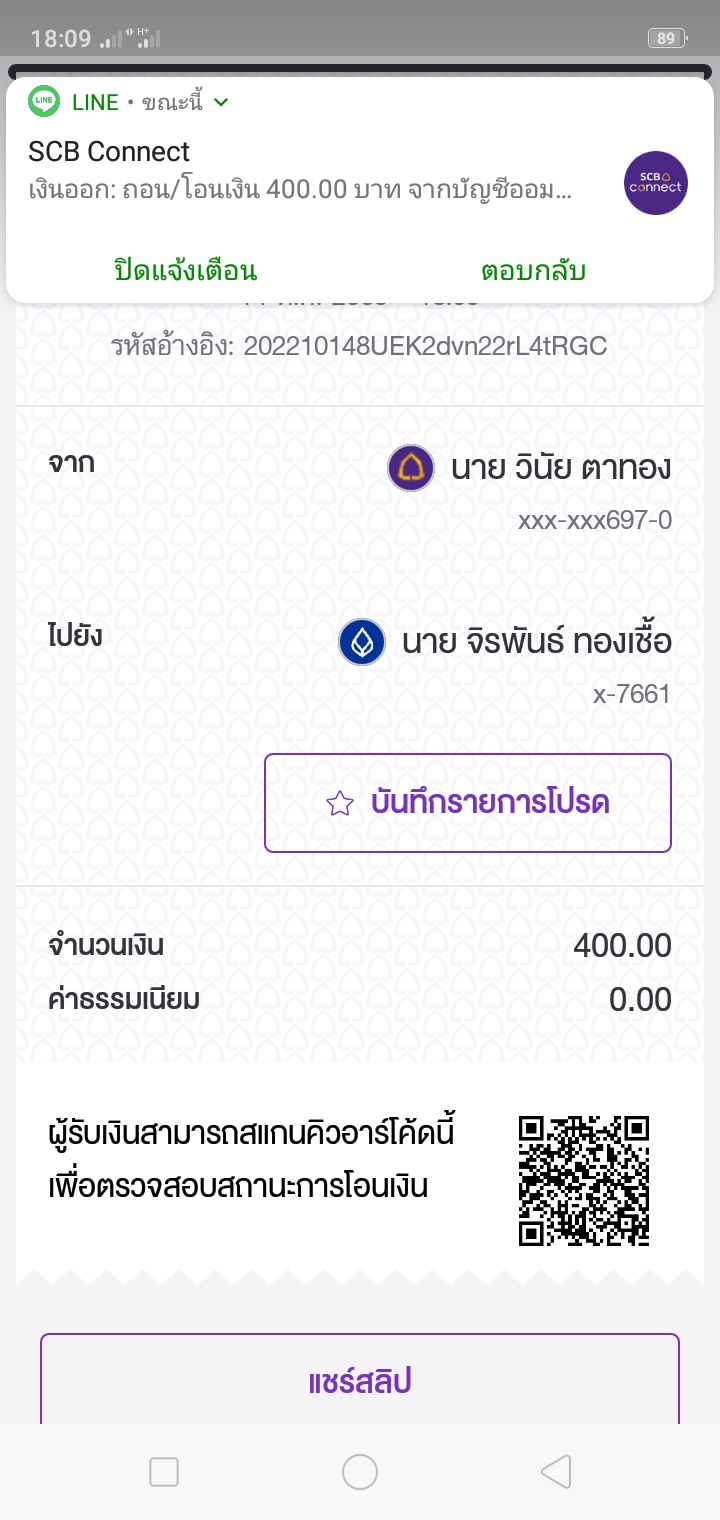The width and height of the screenshot is (720, 1520).
Task: Tap the SCB bank logo beside sender
Action: [x=411, y=469]
